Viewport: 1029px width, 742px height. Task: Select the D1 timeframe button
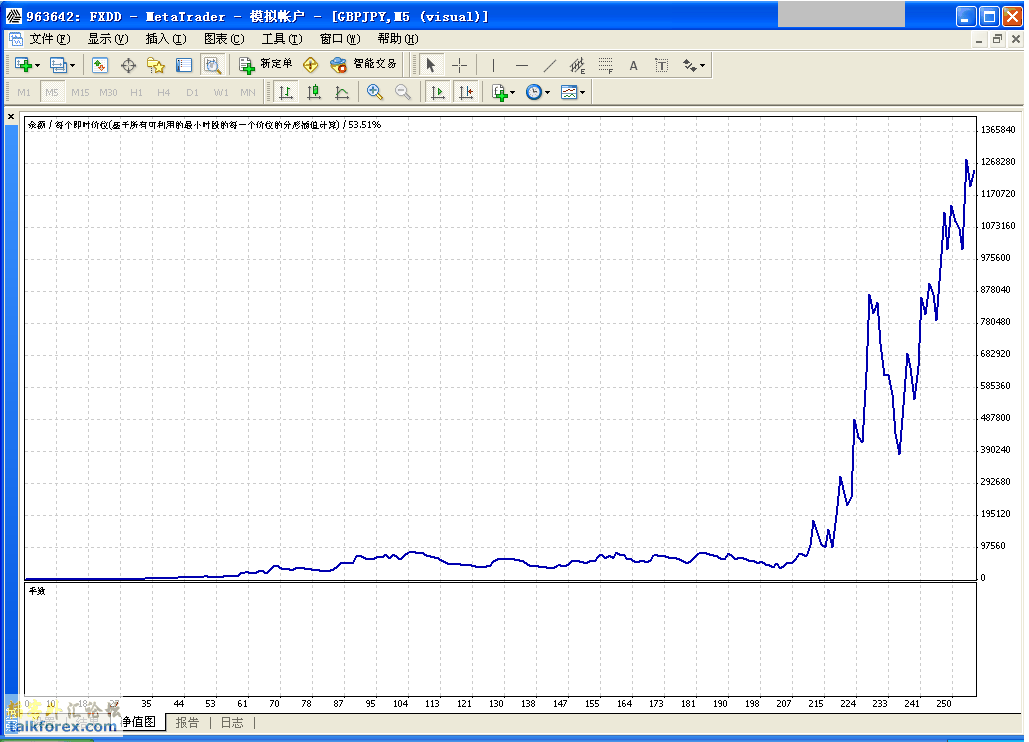click(192, 93)
